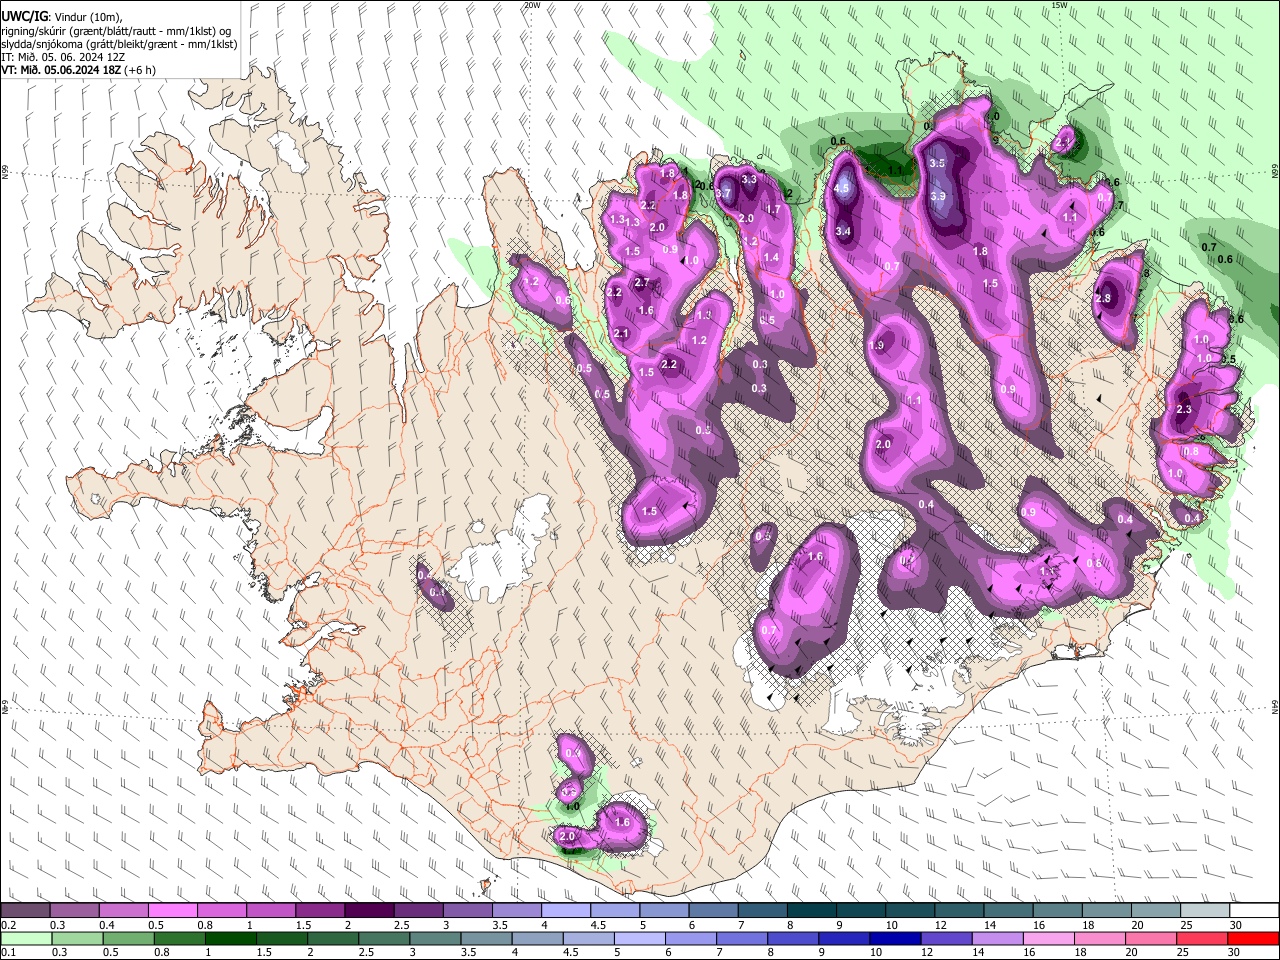The height and width of the screenshot is (960, 1280).
Task: Click the 20W longitude label
Action: pyautogui.click(x=532, y=5)
